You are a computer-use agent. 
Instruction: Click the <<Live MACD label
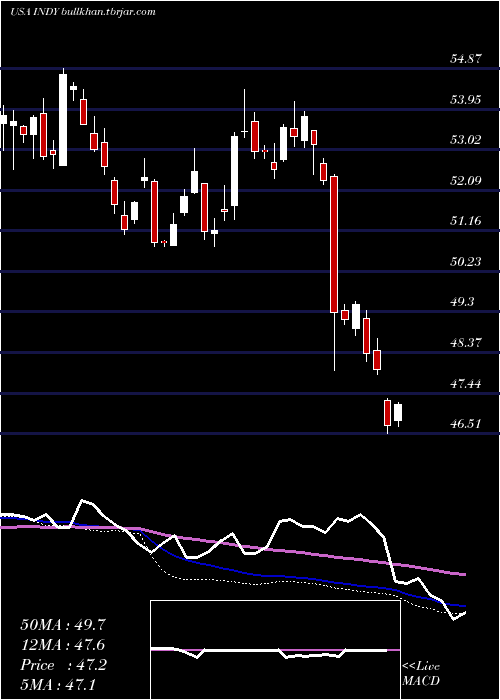pos(421,673)
